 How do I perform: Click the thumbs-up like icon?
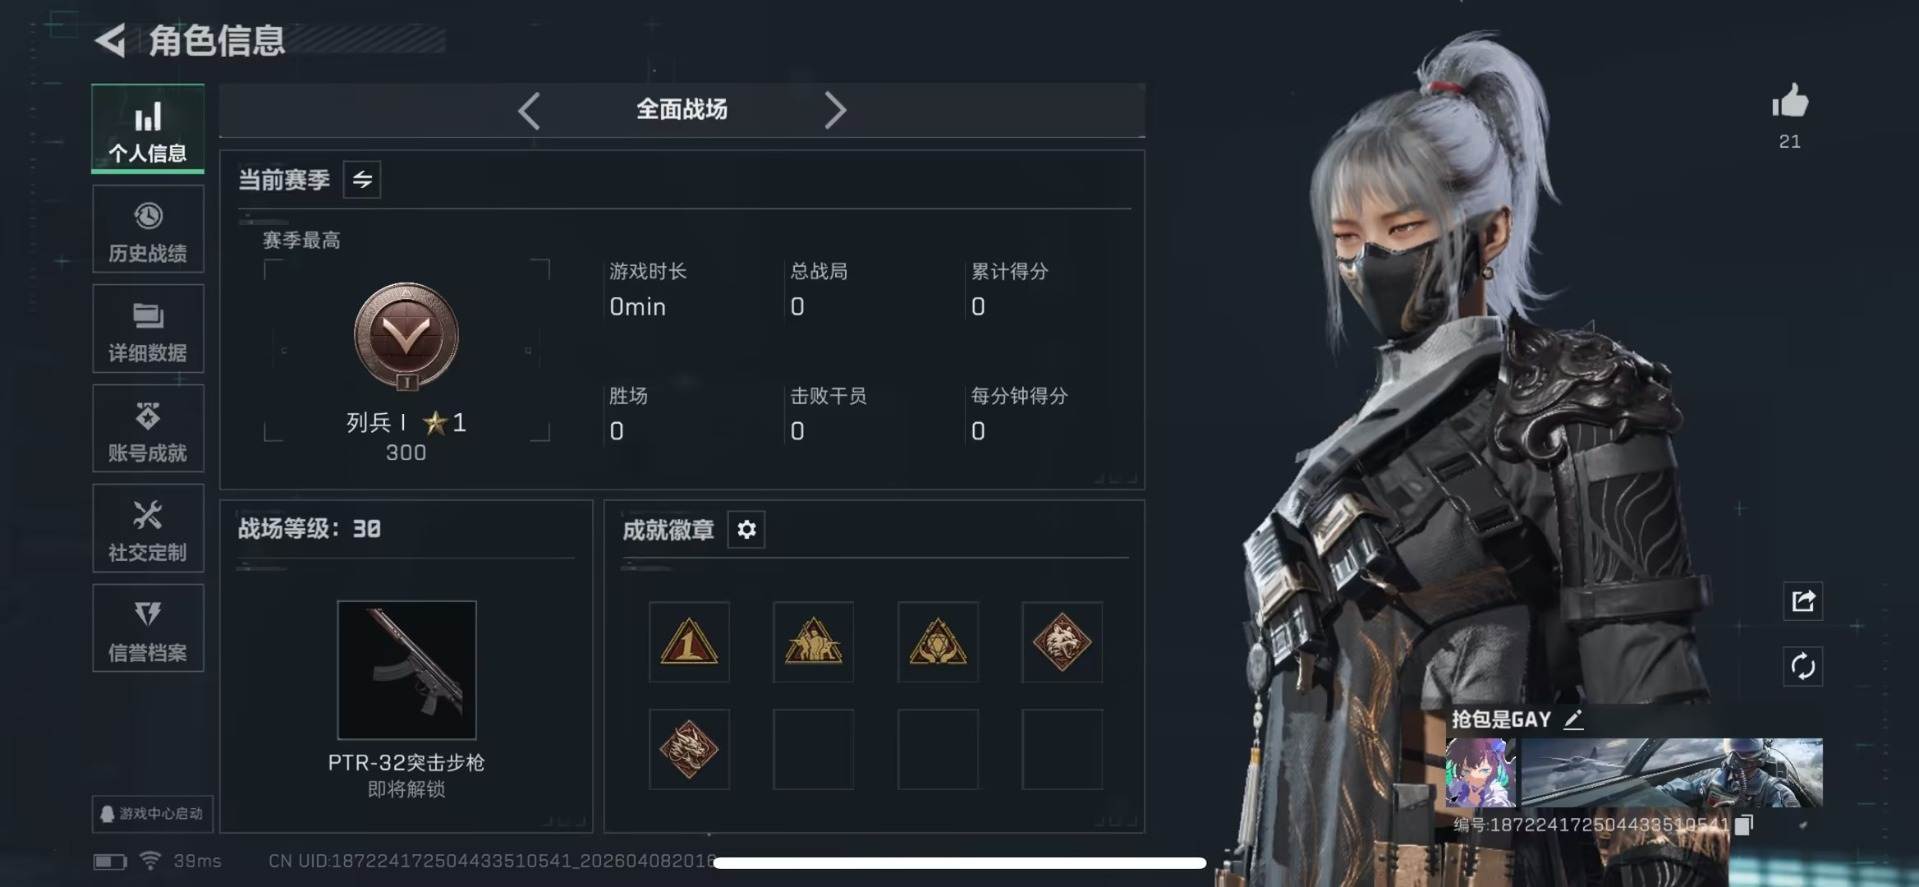[1790, 101]
